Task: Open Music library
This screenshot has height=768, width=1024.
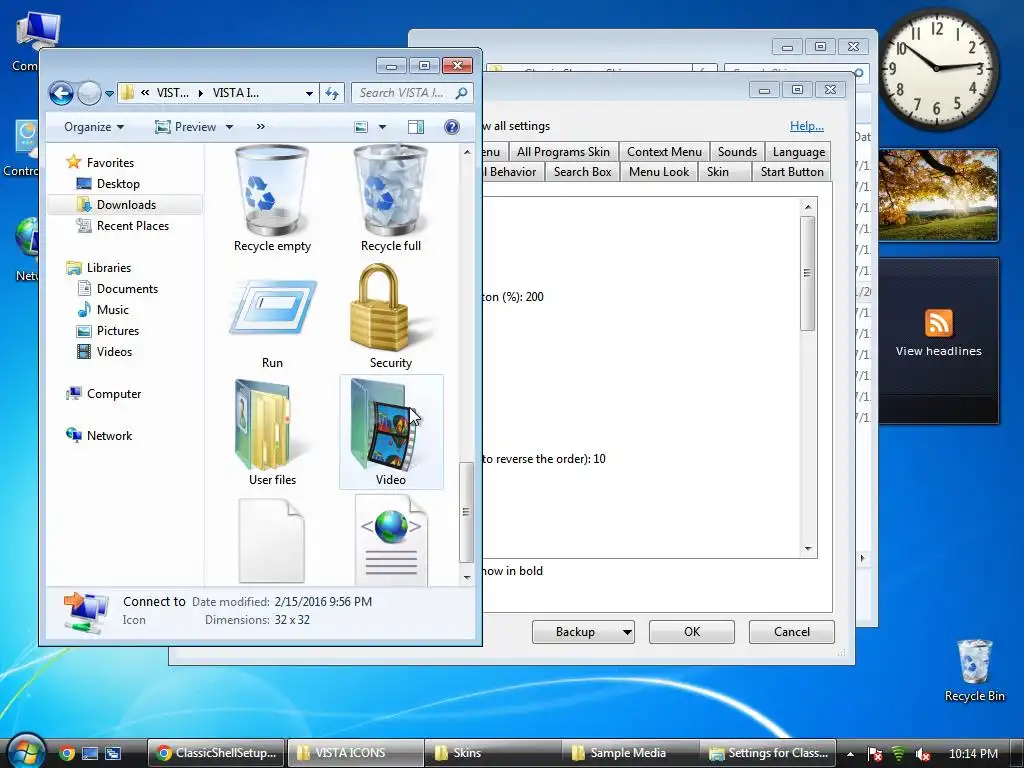Action: click(103, 310)
